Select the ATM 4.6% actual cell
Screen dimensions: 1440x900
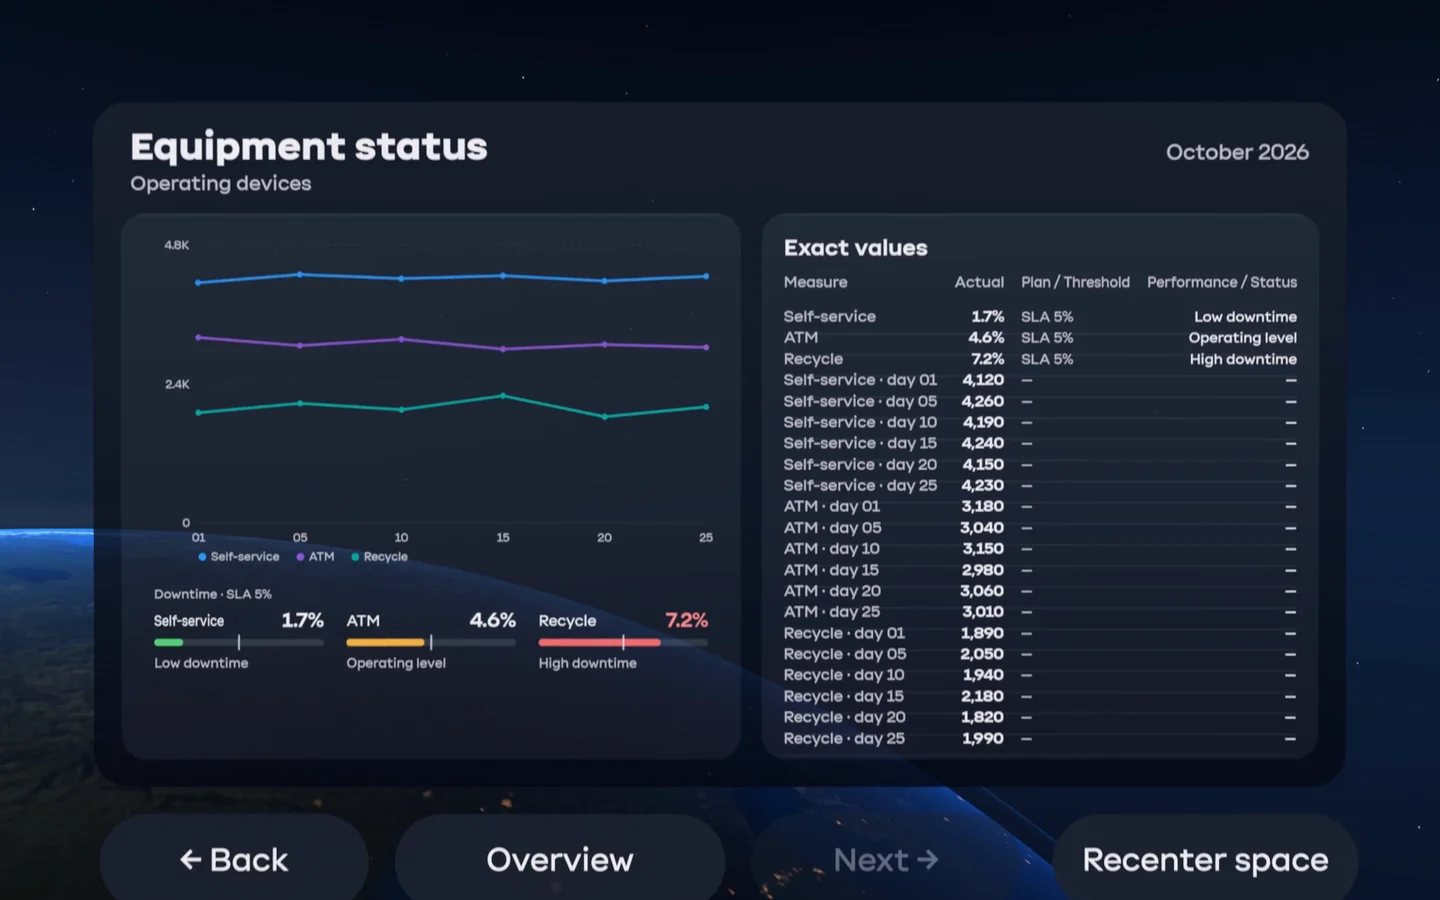point(985,338)
